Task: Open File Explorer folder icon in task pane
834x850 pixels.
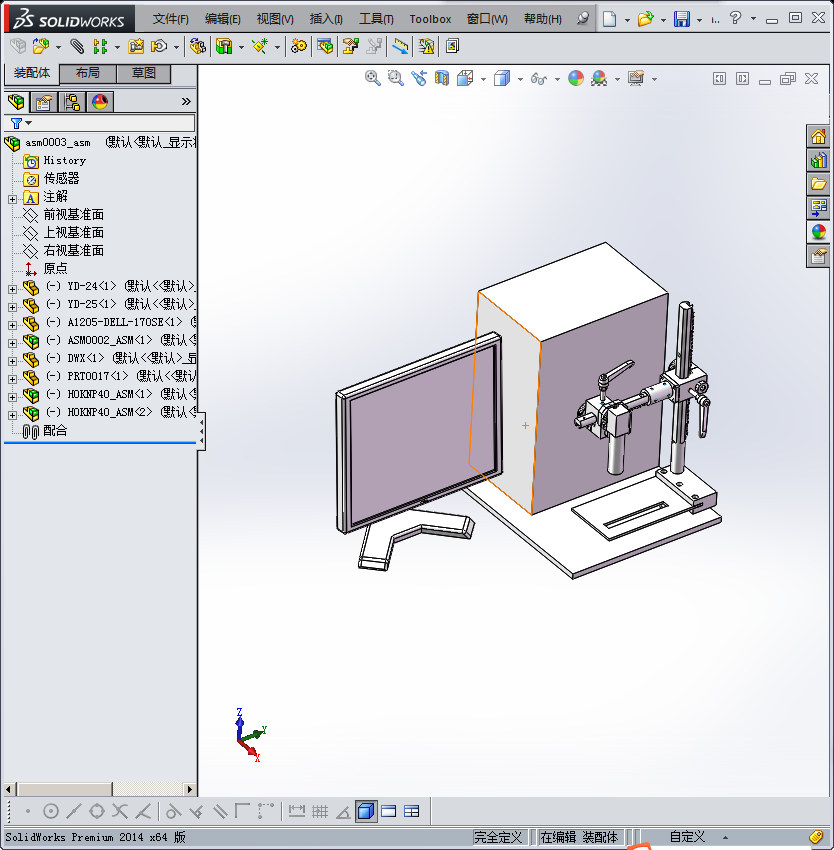Action: tap(818, 184)
